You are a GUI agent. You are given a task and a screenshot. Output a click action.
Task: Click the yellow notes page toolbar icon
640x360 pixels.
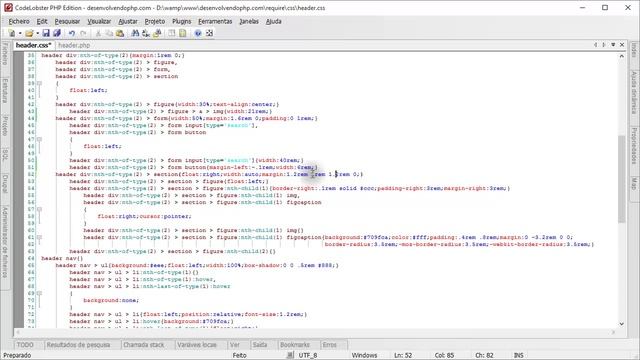182,33
